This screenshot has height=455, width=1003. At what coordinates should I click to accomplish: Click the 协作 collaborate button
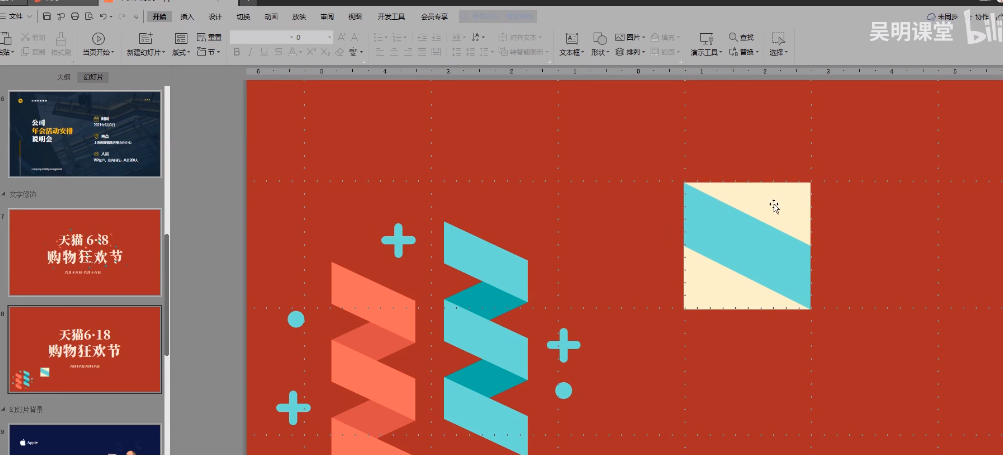[x=982, y=17]
